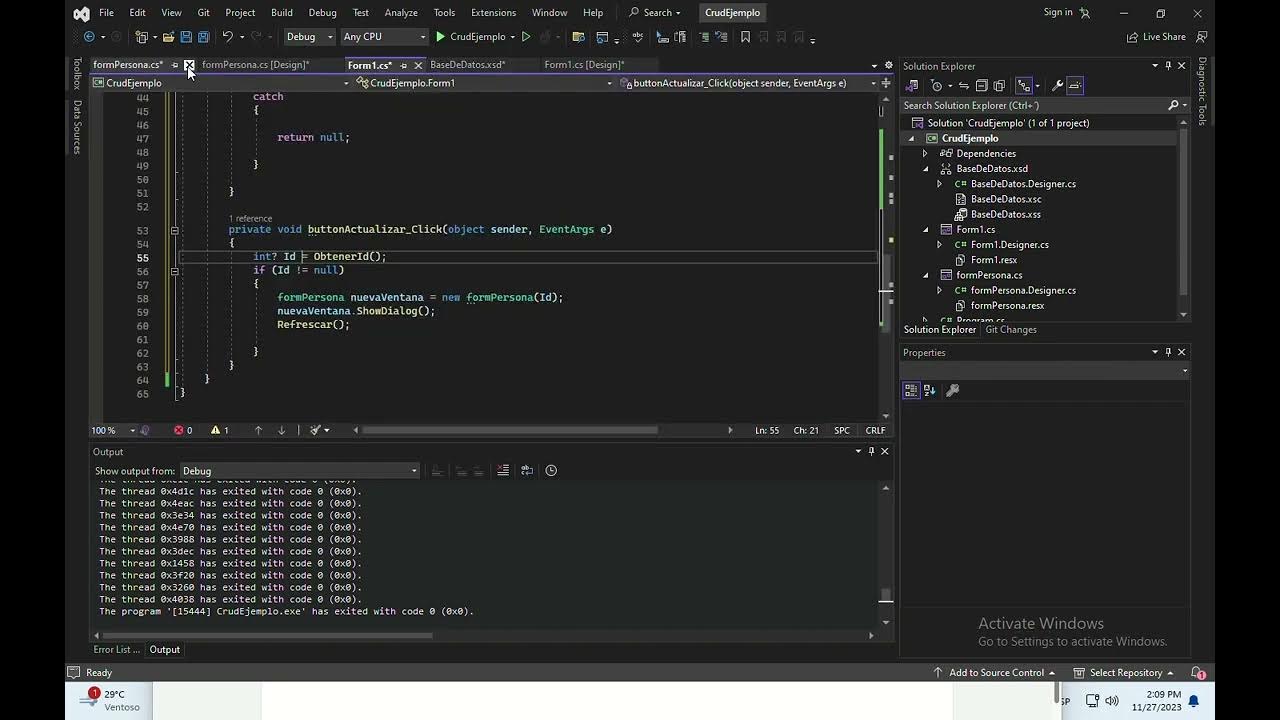
Task: Click the New Project icon in the toolbar
Action: (142, 37)
